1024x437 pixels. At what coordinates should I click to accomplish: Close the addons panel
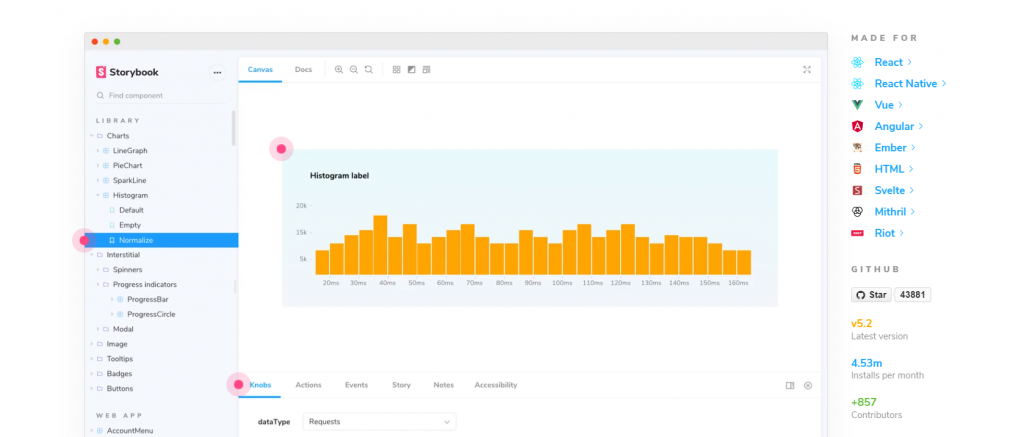(808, 385)
